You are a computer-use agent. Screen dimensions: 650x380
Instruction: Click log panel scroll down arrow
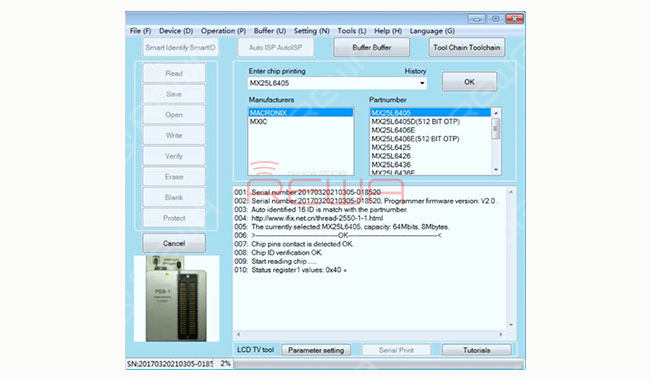point(511,325)
